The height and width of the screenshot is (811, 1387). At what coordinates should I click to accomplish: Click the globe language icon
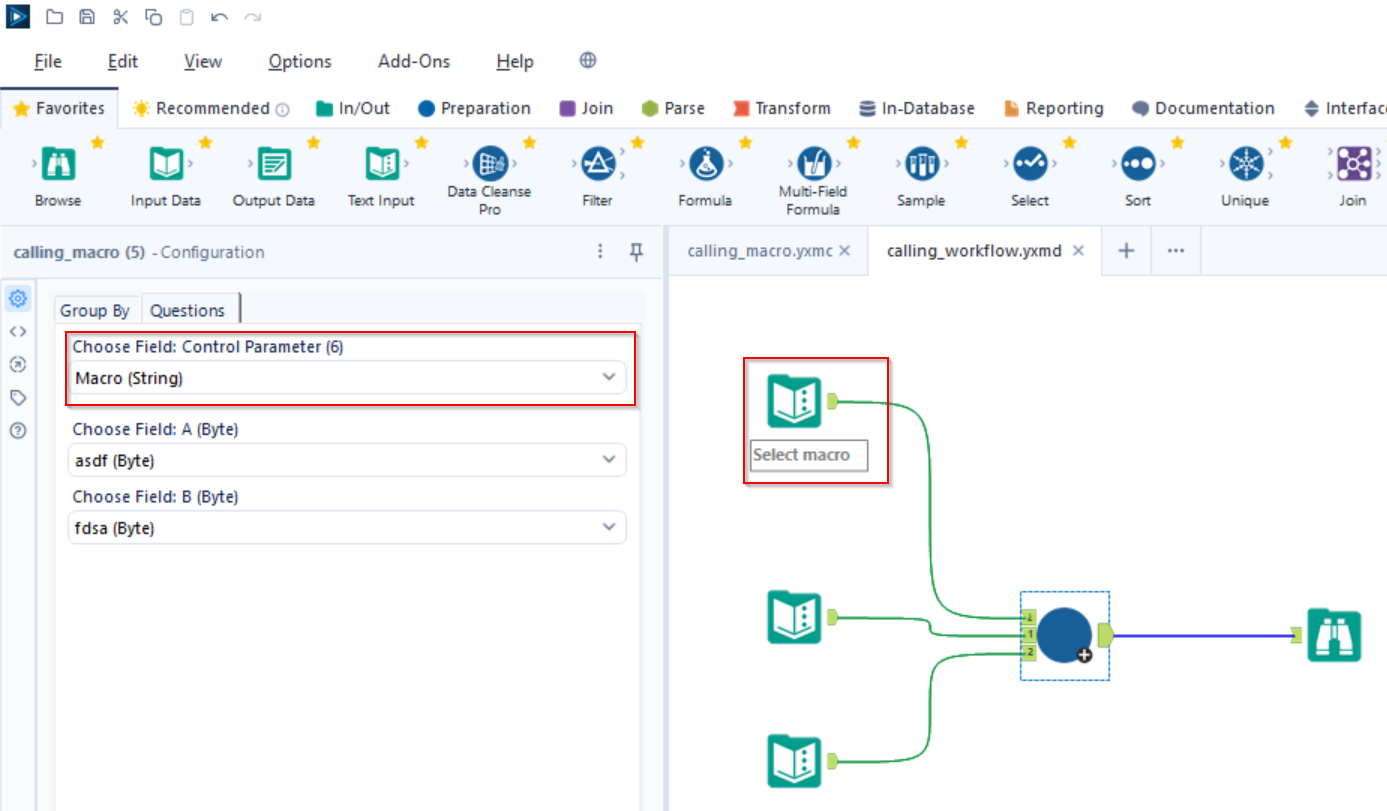click(x=588, y=60)
